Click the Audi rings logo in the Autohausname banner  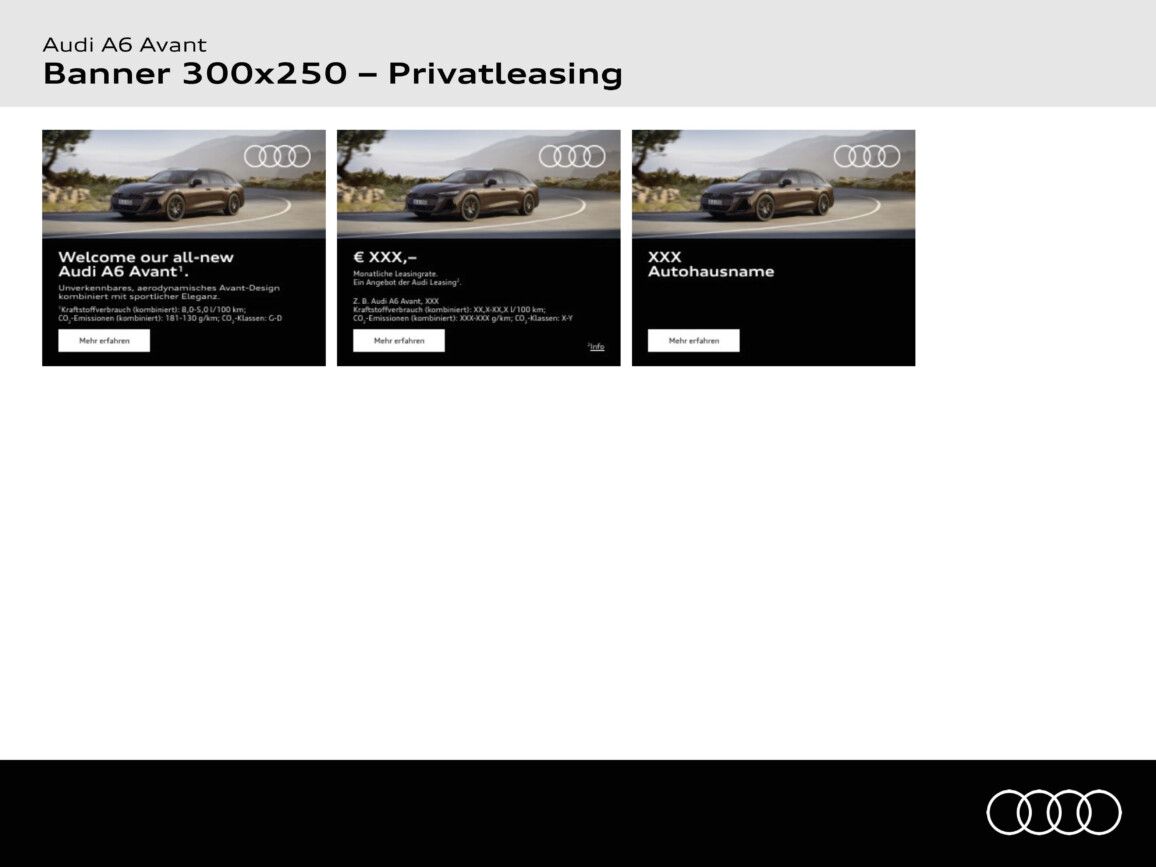867,156
